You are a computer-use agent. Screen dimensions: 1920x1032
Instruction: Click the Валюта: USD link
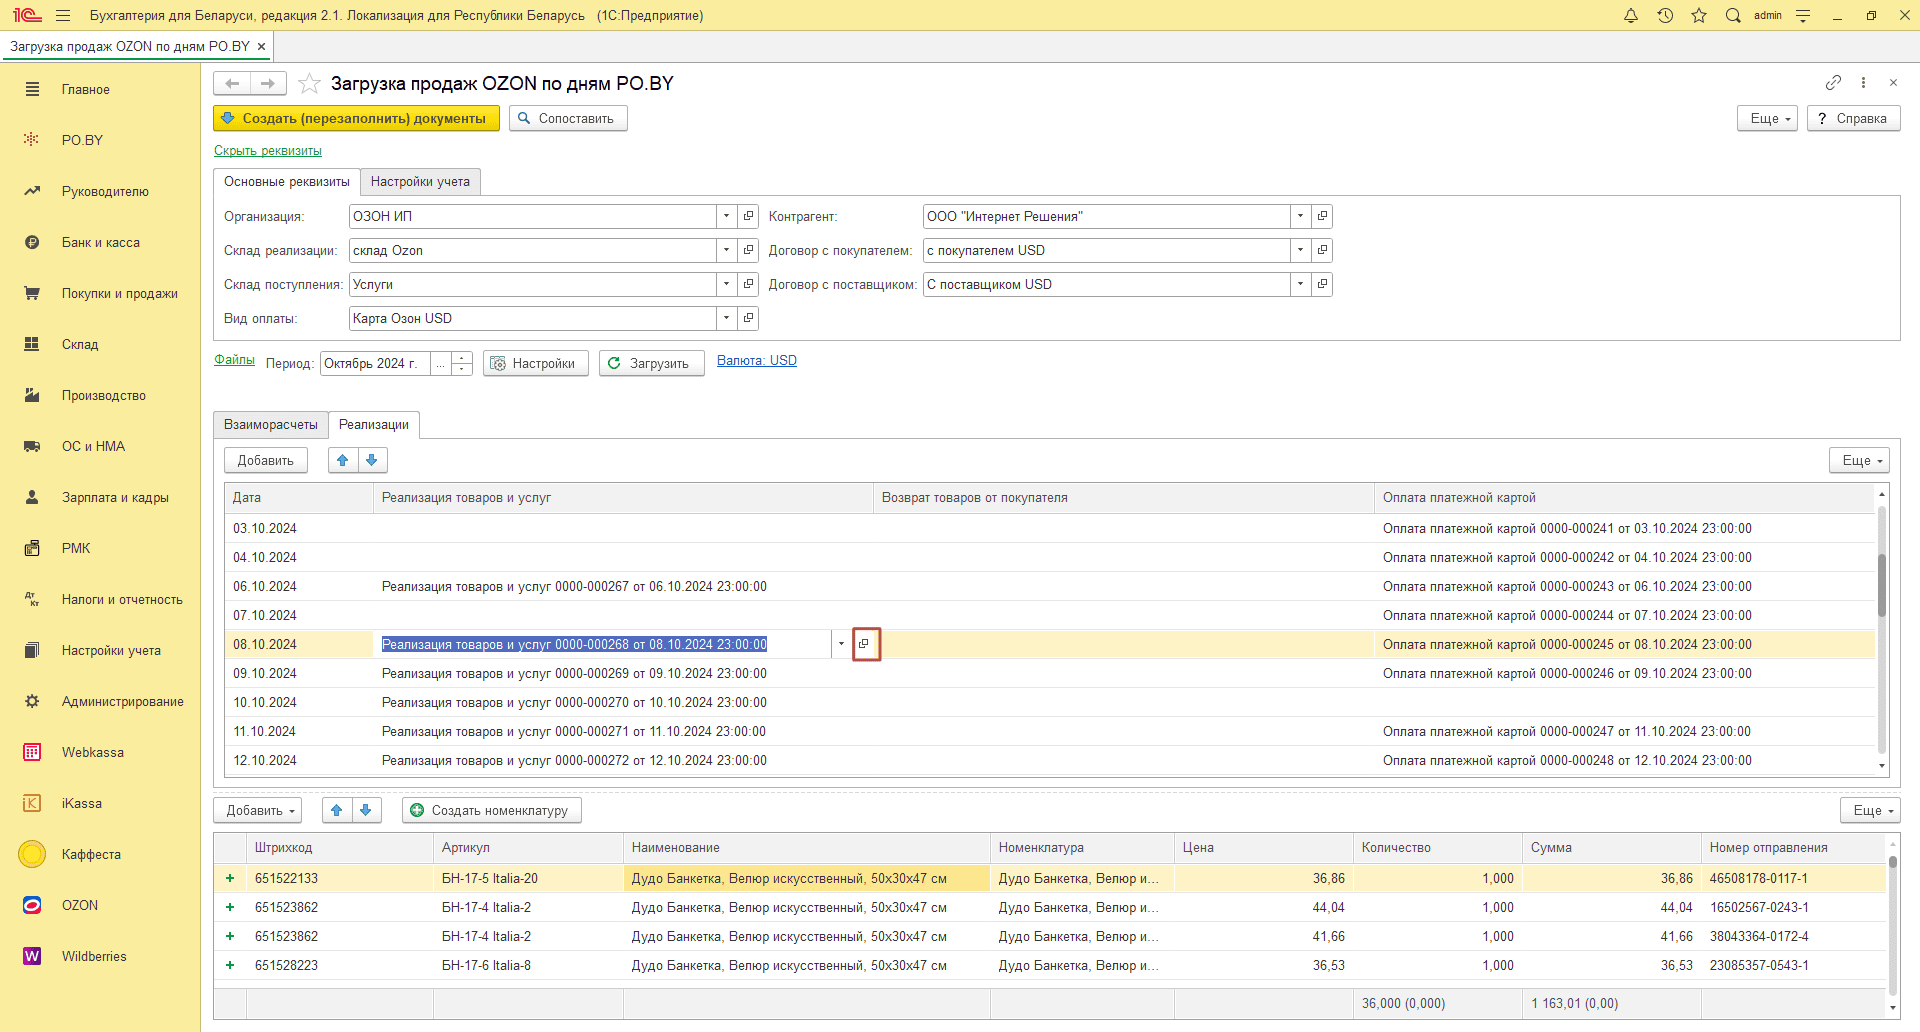(757, 361)
